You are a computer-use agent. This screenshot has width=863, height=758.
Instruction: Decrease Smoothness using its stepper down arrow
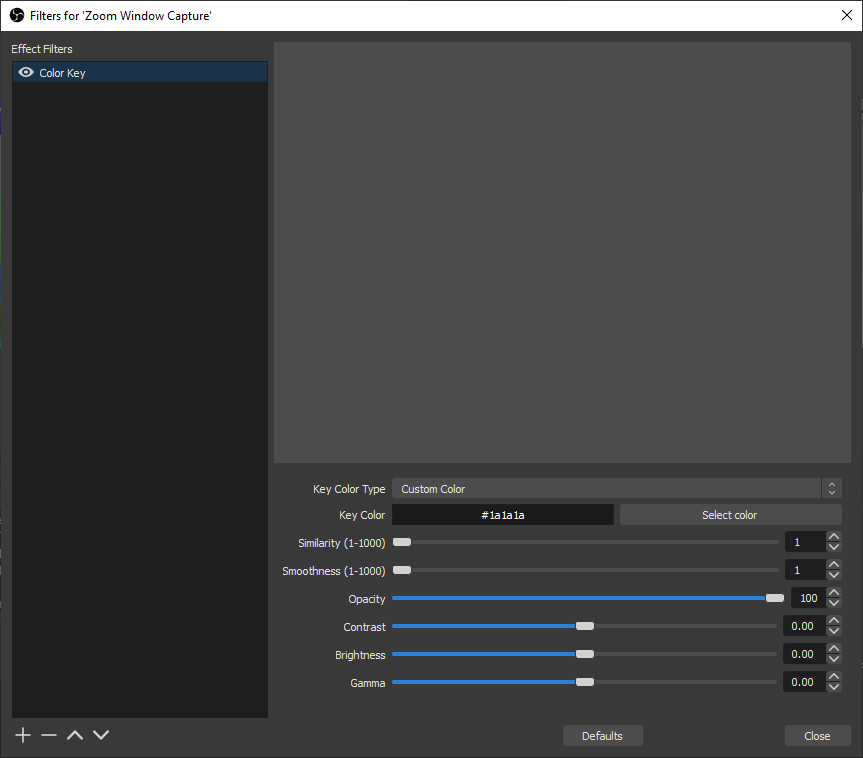point(834,575)
